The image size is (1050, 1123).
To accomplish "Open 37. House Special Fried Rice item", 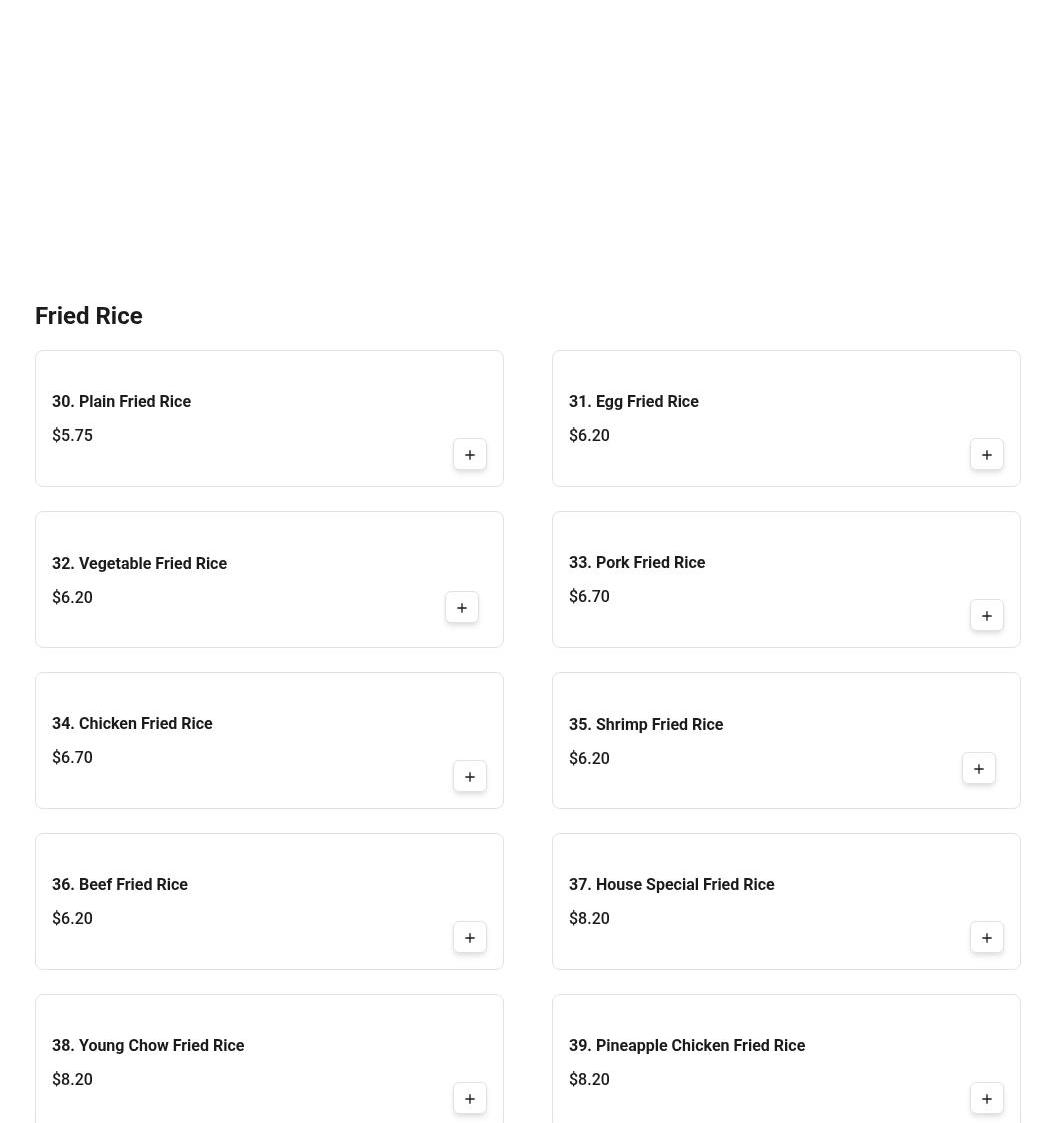I will coord(671,885).
